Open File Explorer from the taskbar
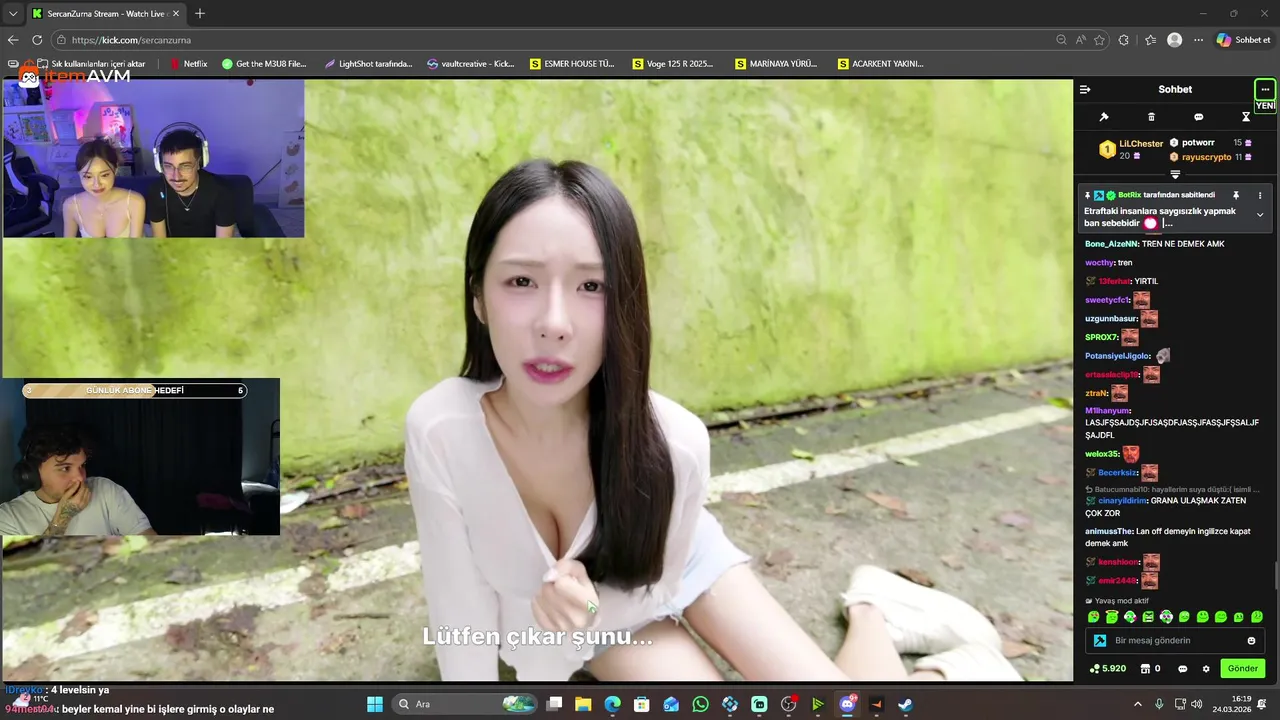 (x=583, y=704)
